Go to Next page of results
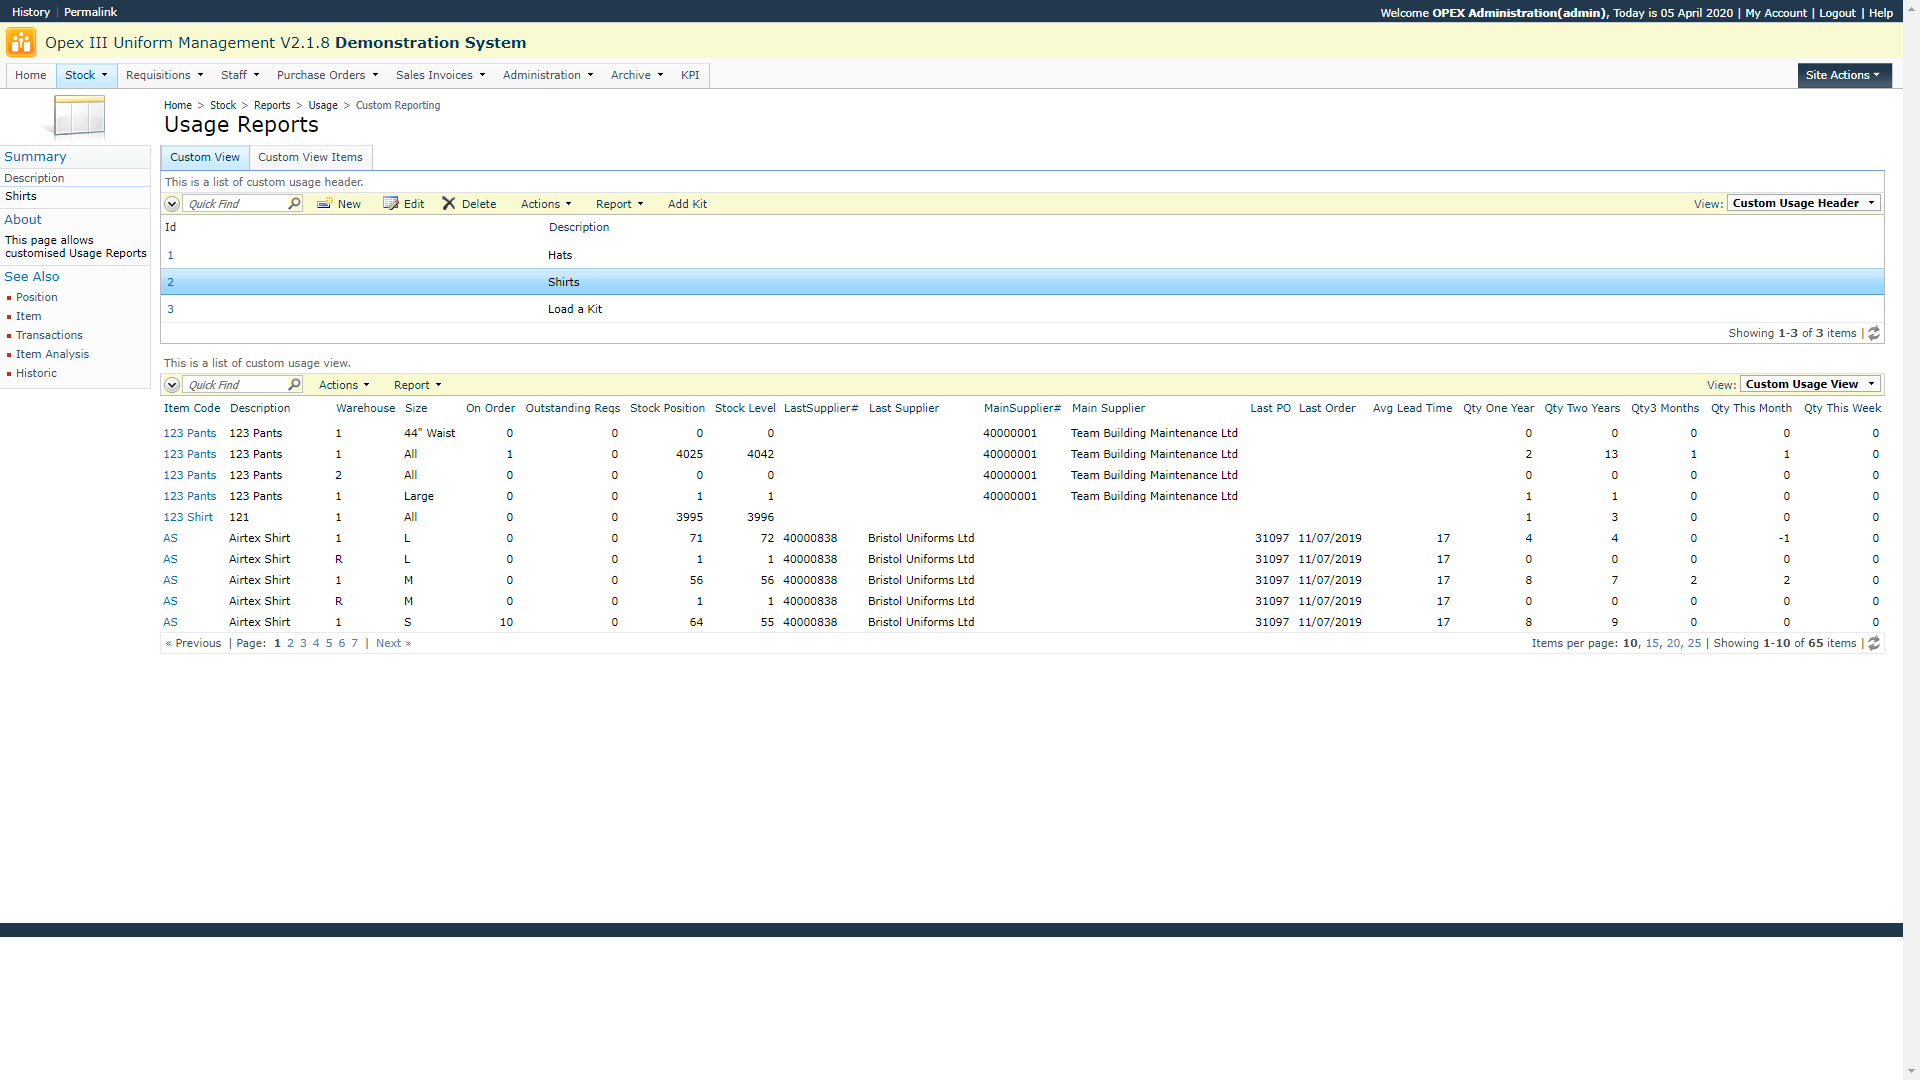The height and width of the screenshot is (1080, 1920). tap(392, 644)
